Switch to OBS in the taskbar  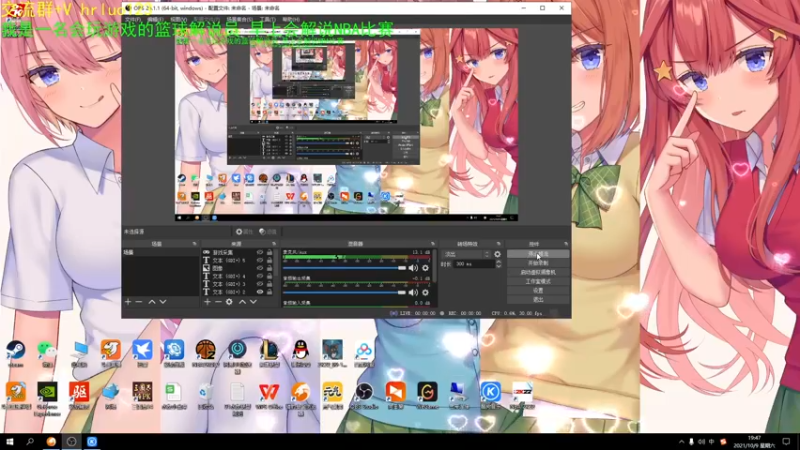click(71, 442)
